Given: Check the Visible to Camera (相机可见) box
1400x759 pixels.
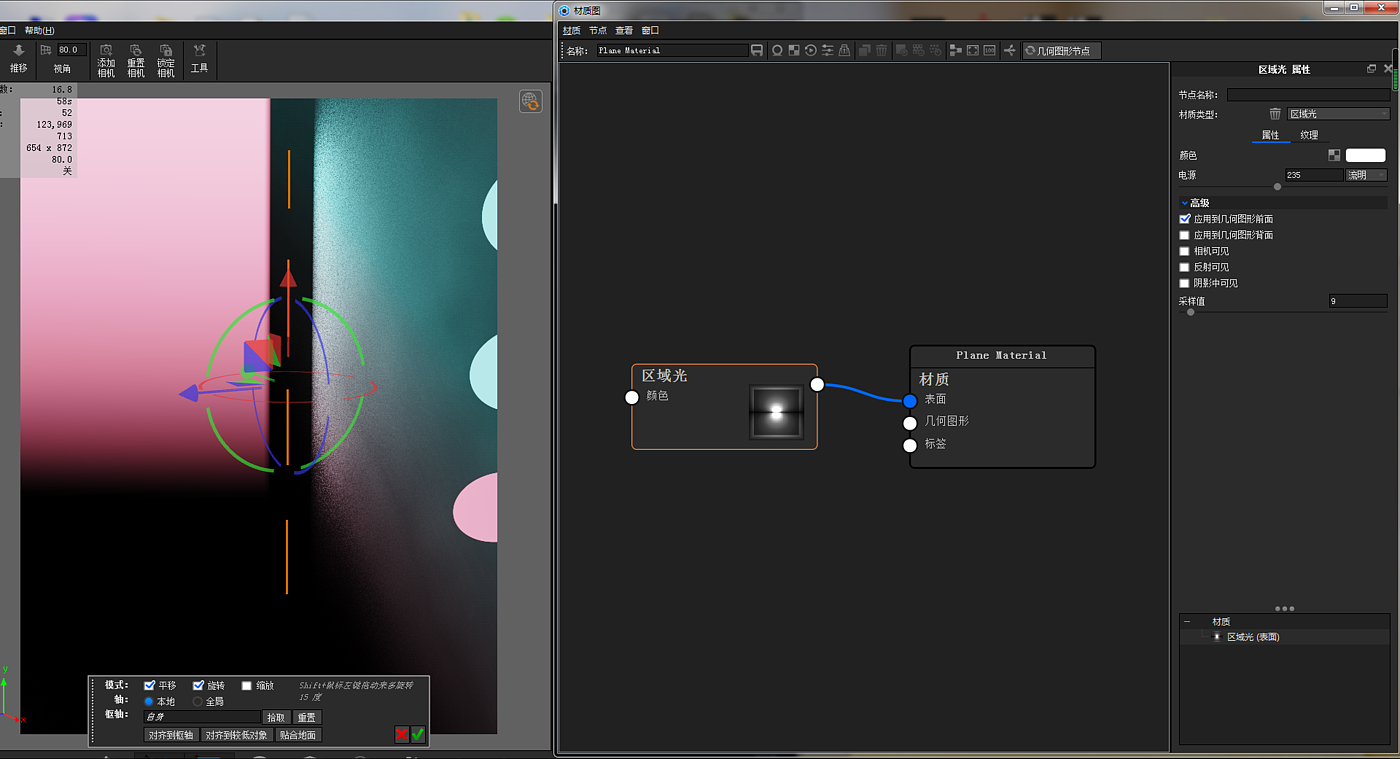Looking at the screenshot, I should (1185, 251).
